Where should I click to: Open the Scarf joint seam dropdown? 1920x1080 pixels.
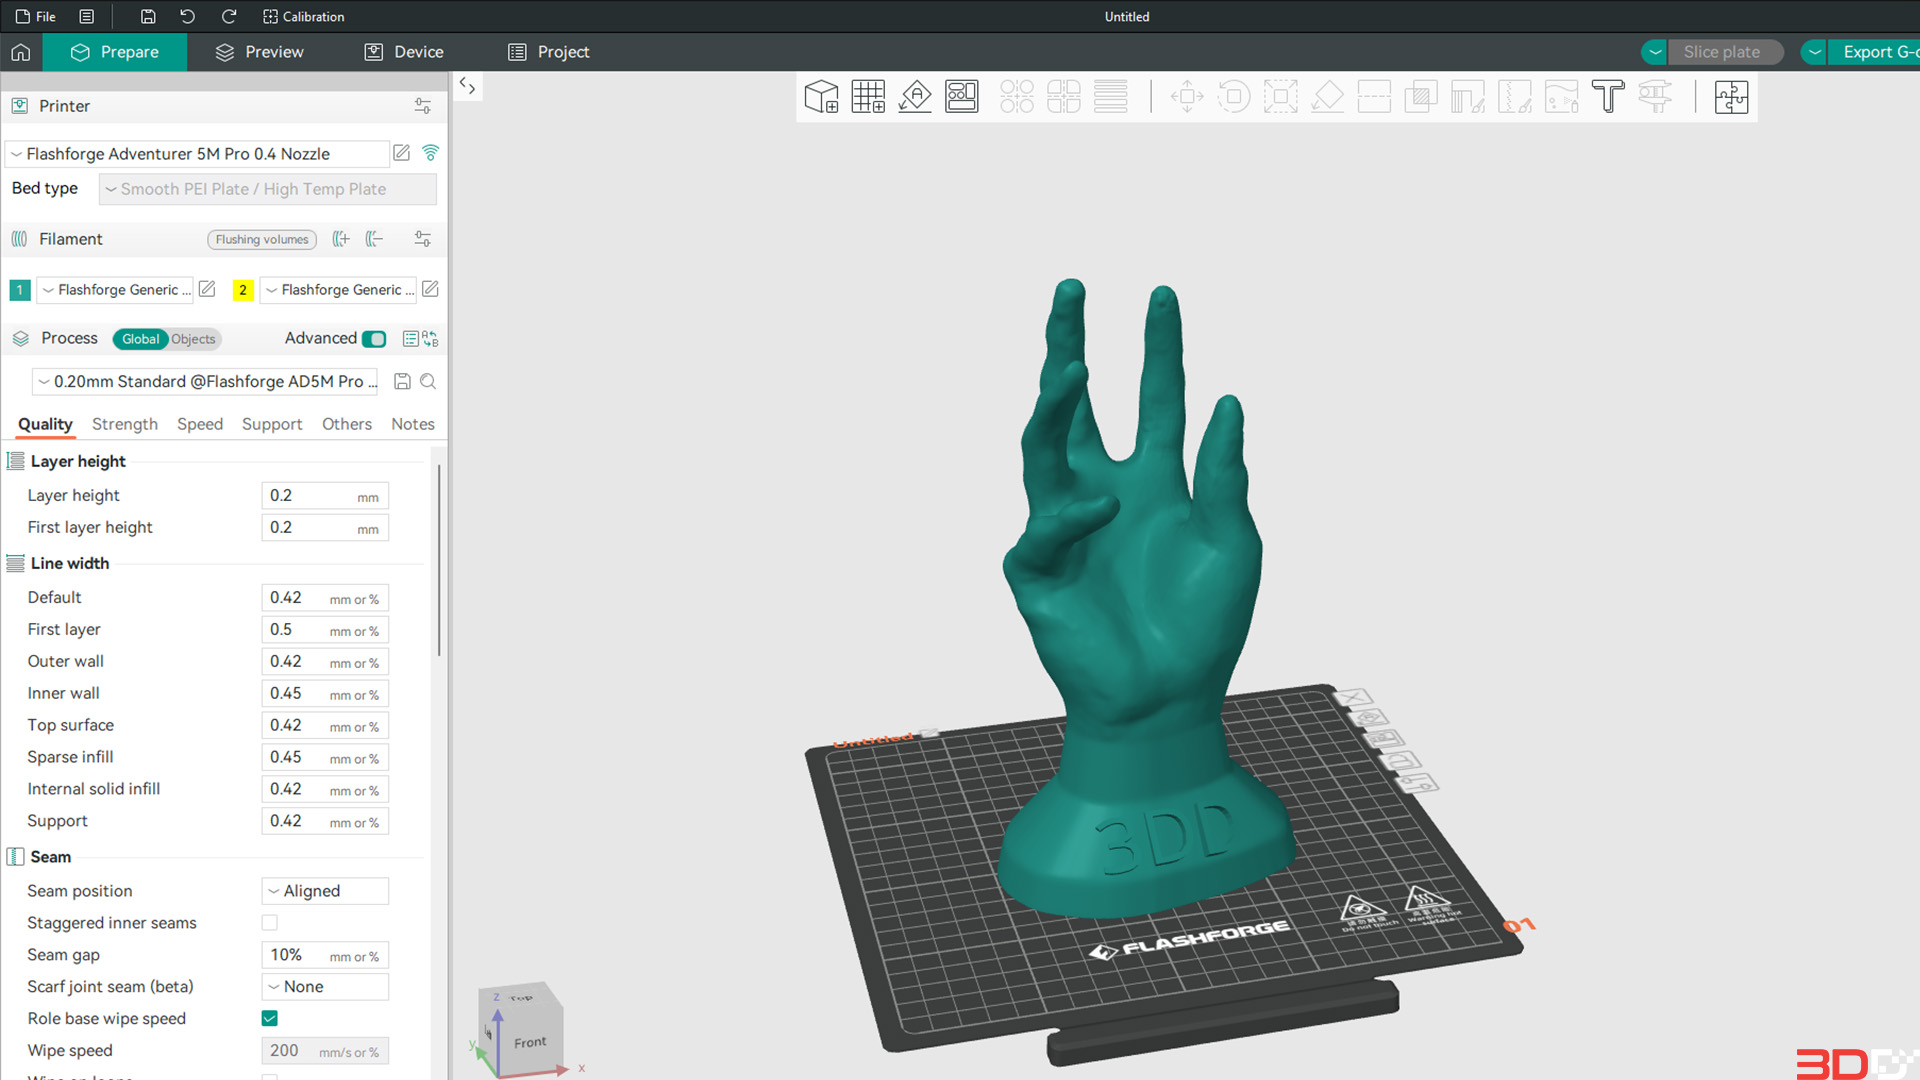[325, 987]
